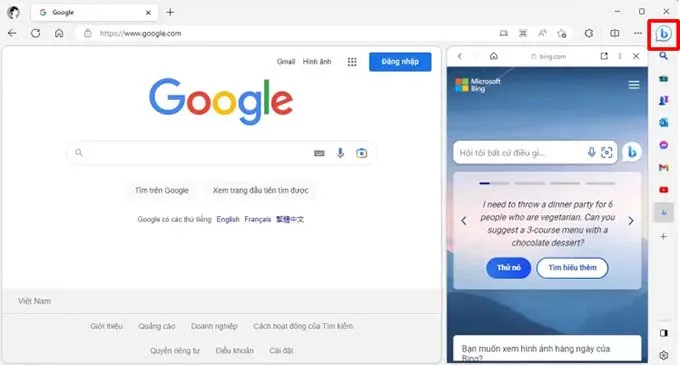Show next Bing suggestion card
Viewport: 680px width, 365px height.
(x=631, y=221)
